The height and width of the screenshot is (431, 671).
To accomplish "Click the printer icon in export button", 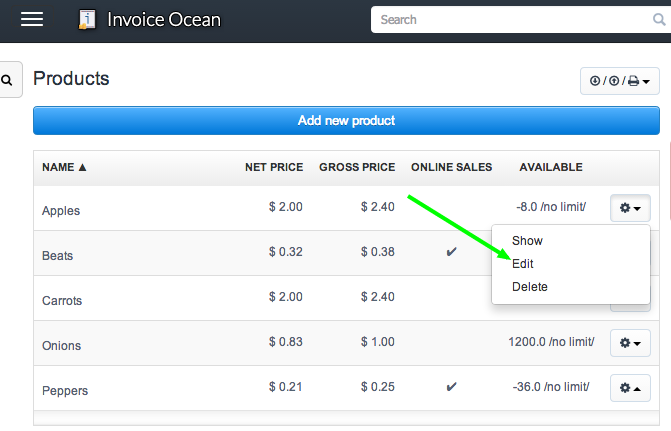I will 633,81.
